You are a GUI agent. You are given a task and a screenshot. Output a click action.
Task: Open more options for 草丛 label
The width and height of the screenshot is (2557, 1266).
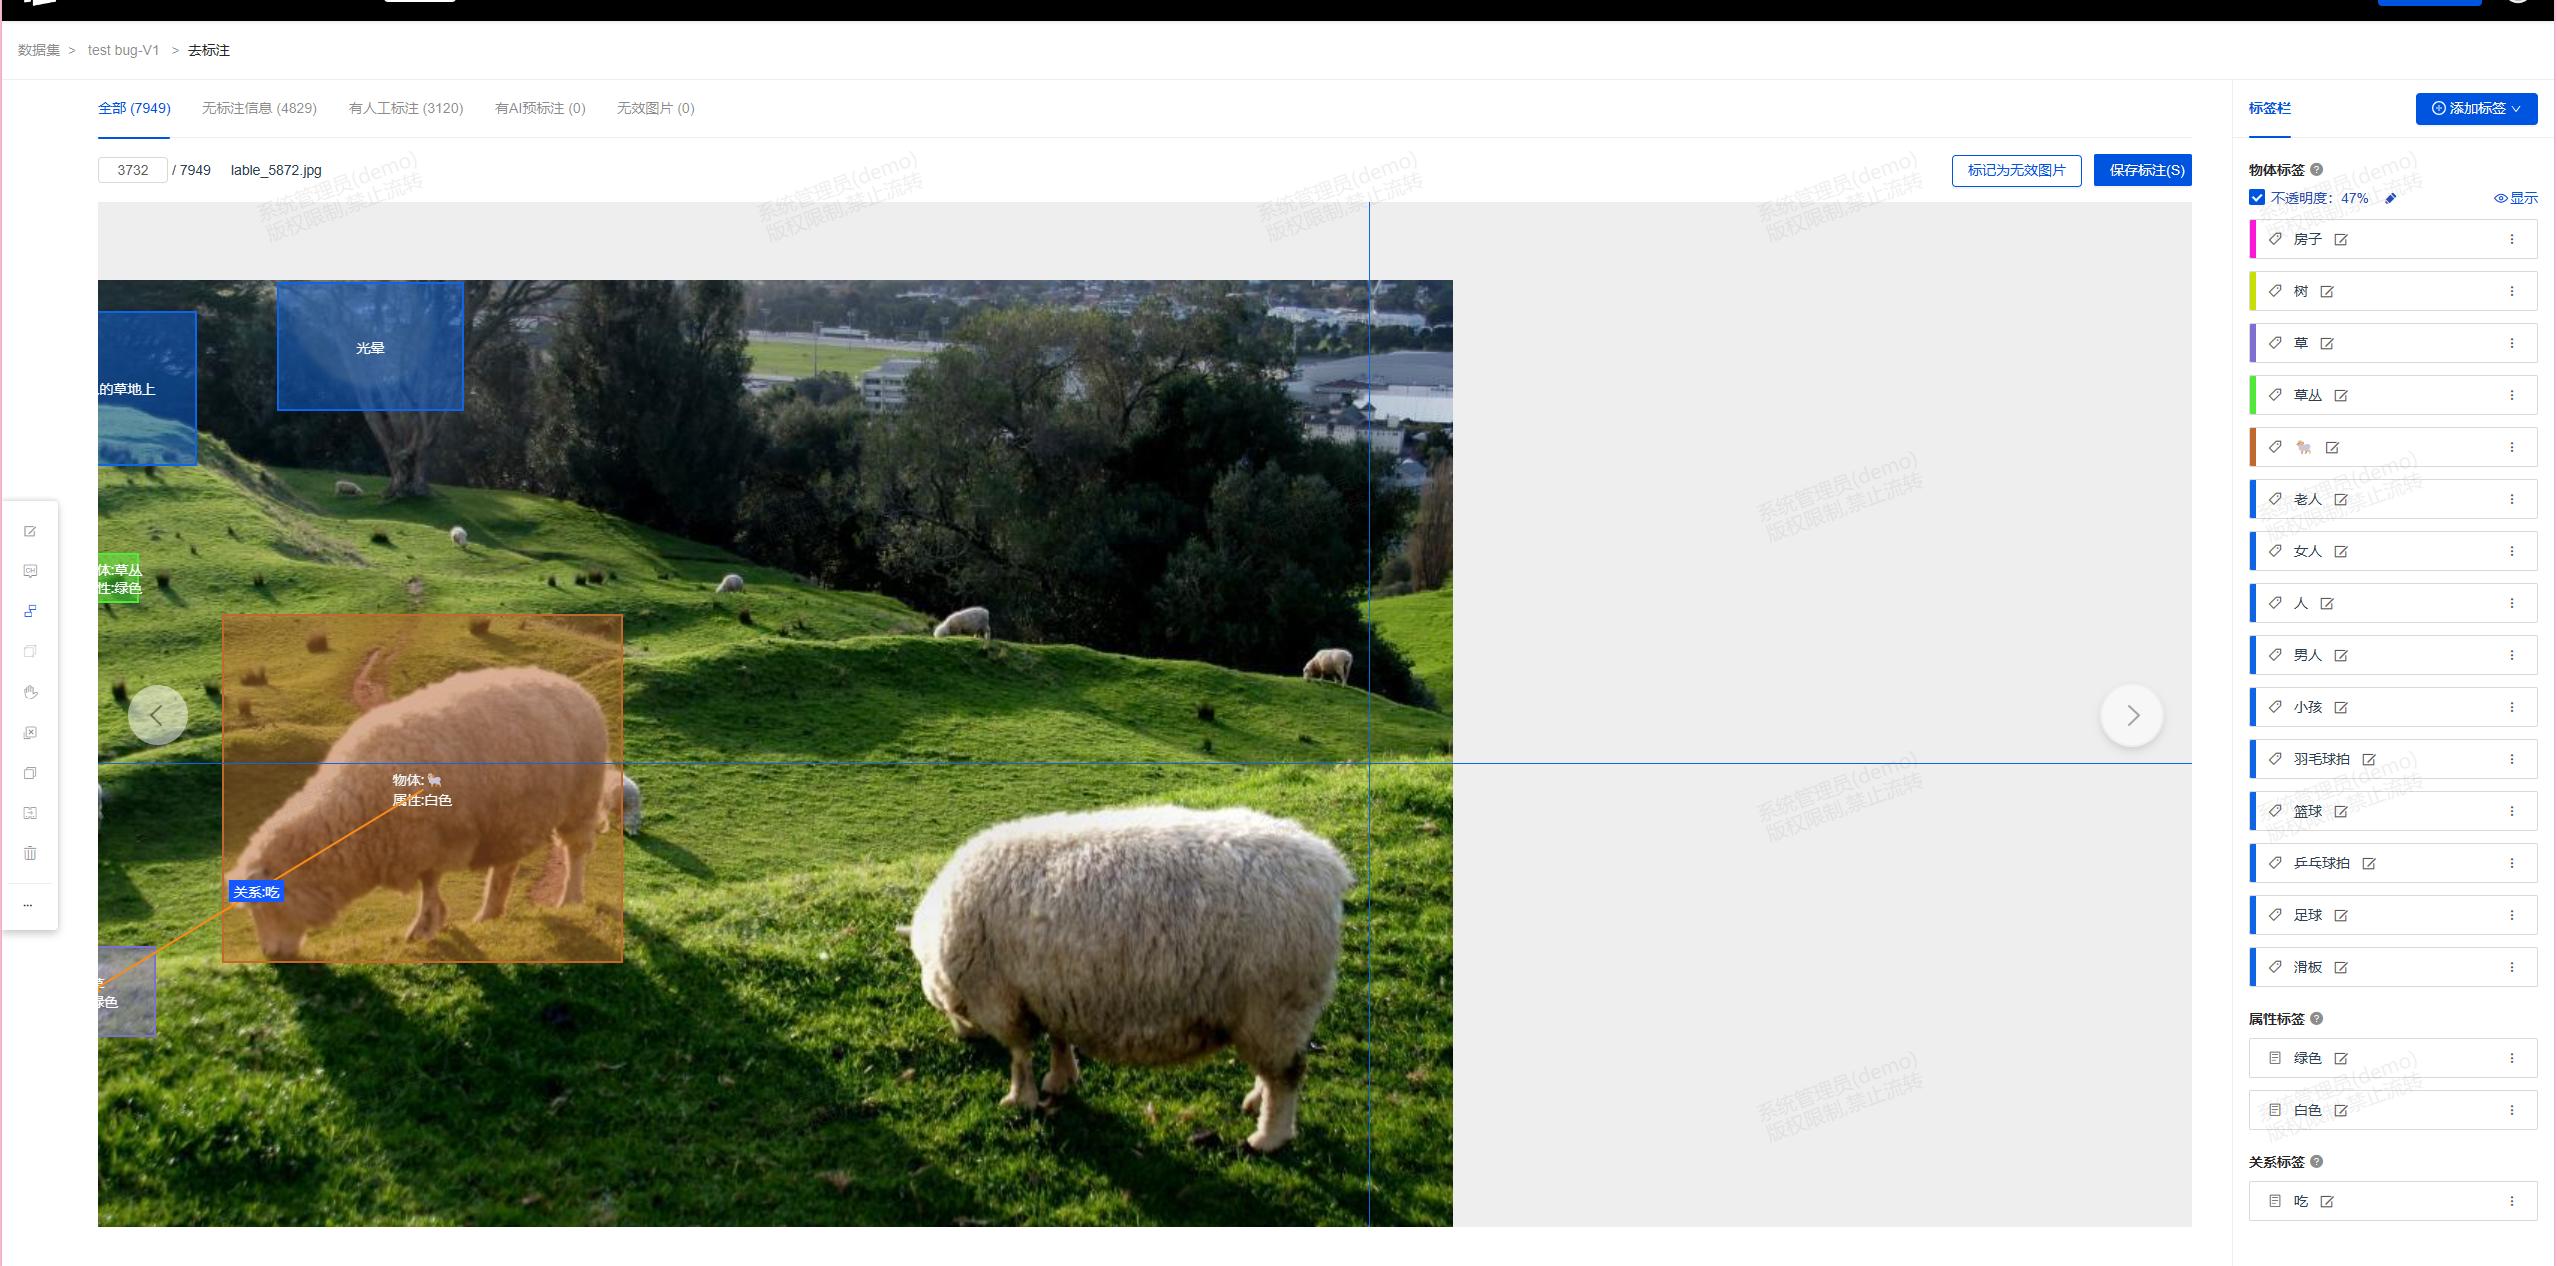click(x=2511, y=395)
